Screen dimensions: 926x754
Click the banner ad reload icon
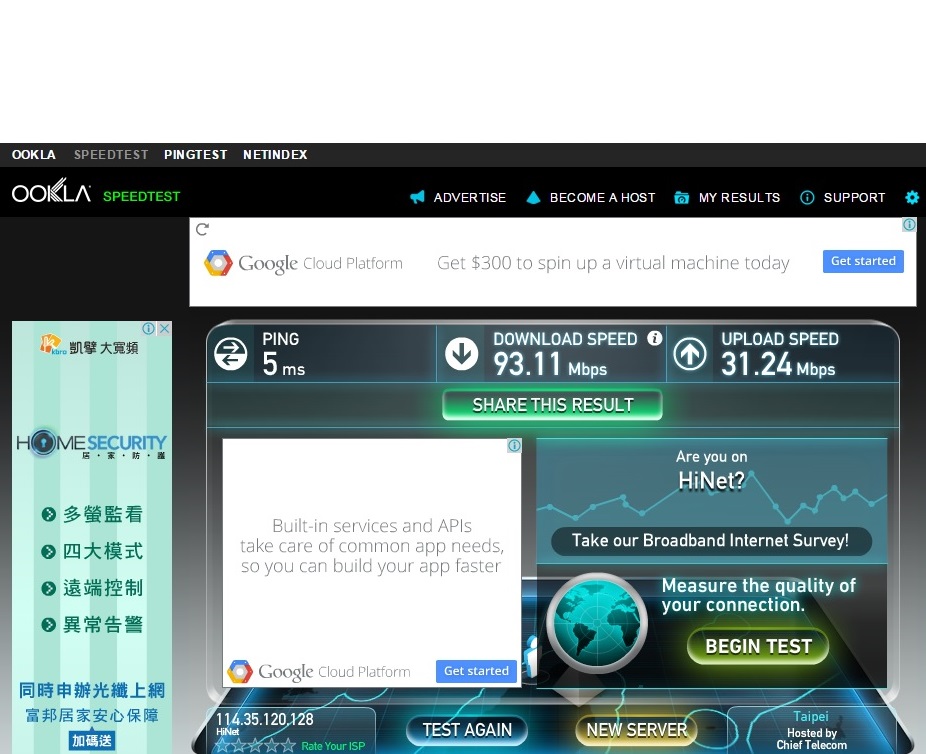click(x=202, y=229)
